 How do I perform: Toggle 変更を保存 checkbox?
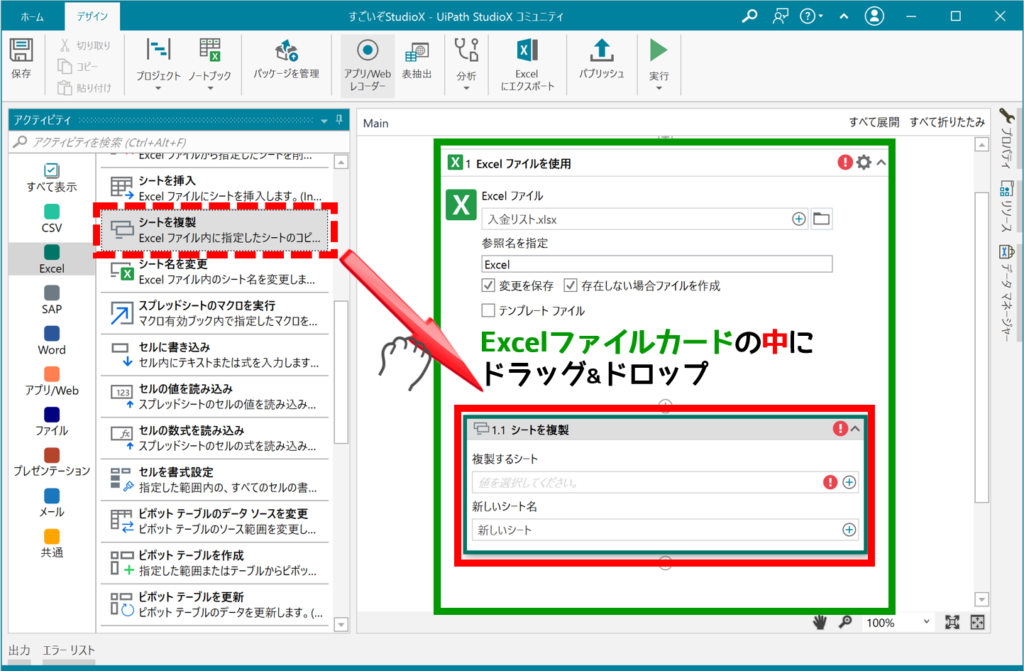(x=488, y=286)
